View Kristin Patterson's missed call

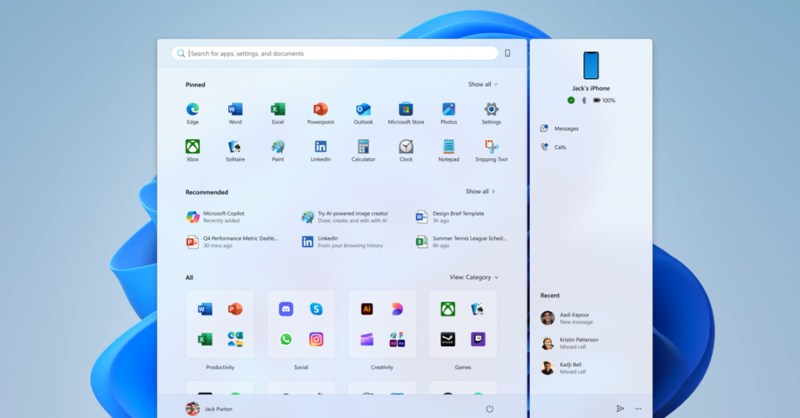tap(570, 343)
